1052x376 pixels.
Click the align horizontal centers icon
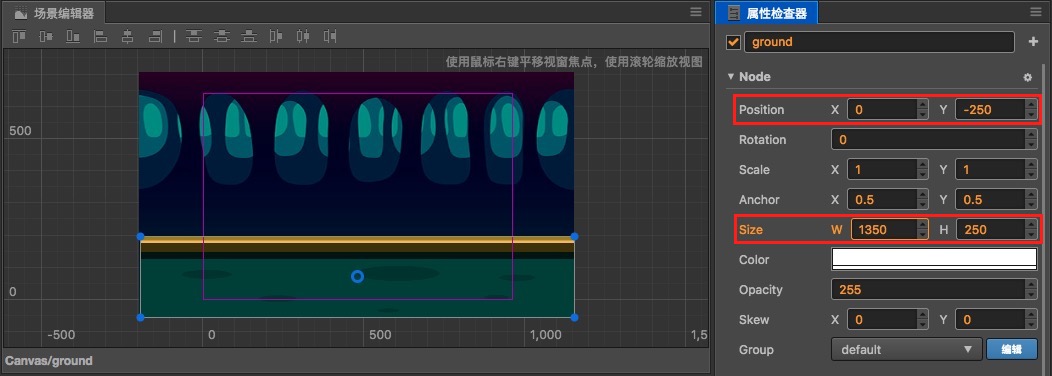[127, 36]
